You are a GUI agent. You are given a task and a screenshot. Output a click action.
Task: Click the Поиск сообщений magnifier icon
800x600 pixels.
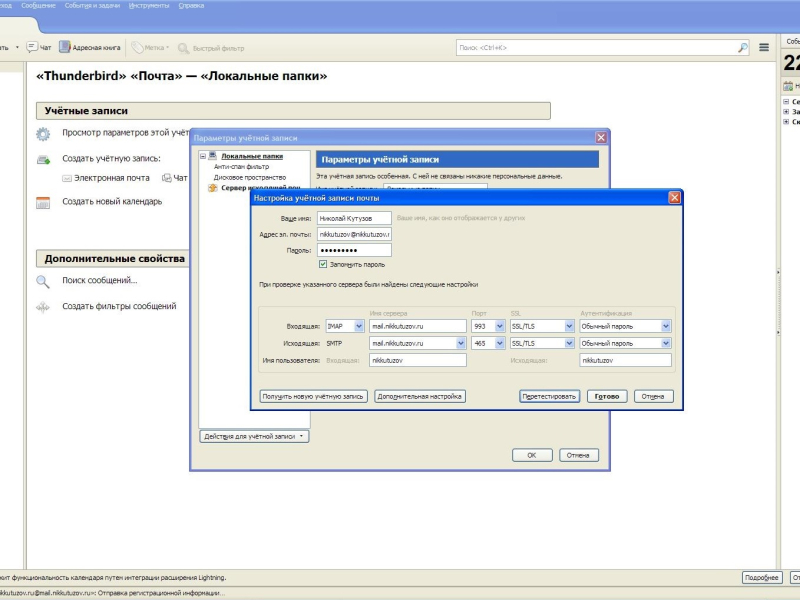click(43, 281)
